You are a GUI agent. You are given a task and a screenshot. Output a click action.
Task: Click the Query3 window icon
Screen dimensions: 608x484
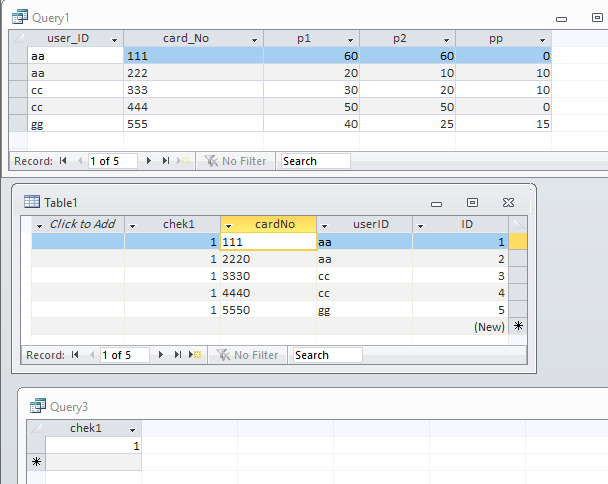click(x=38, y=406)
